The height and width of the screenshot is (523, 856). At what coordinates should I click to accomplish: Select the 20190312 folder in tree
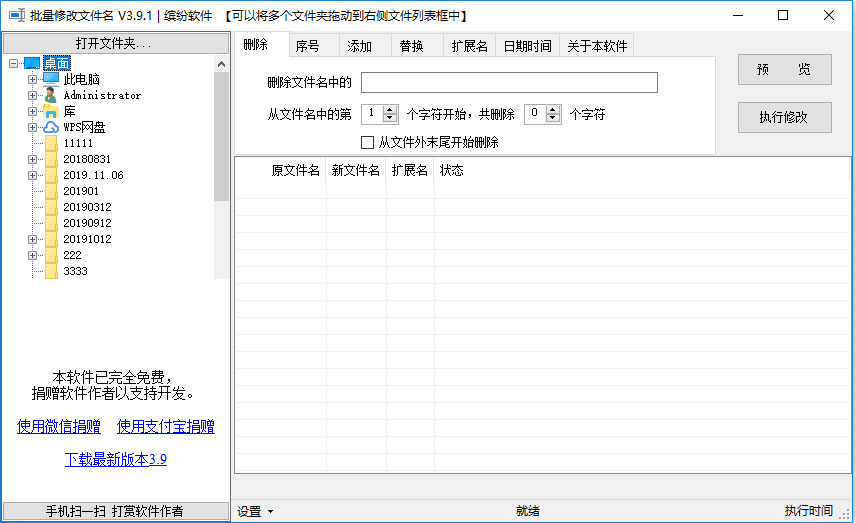(87, 207)
